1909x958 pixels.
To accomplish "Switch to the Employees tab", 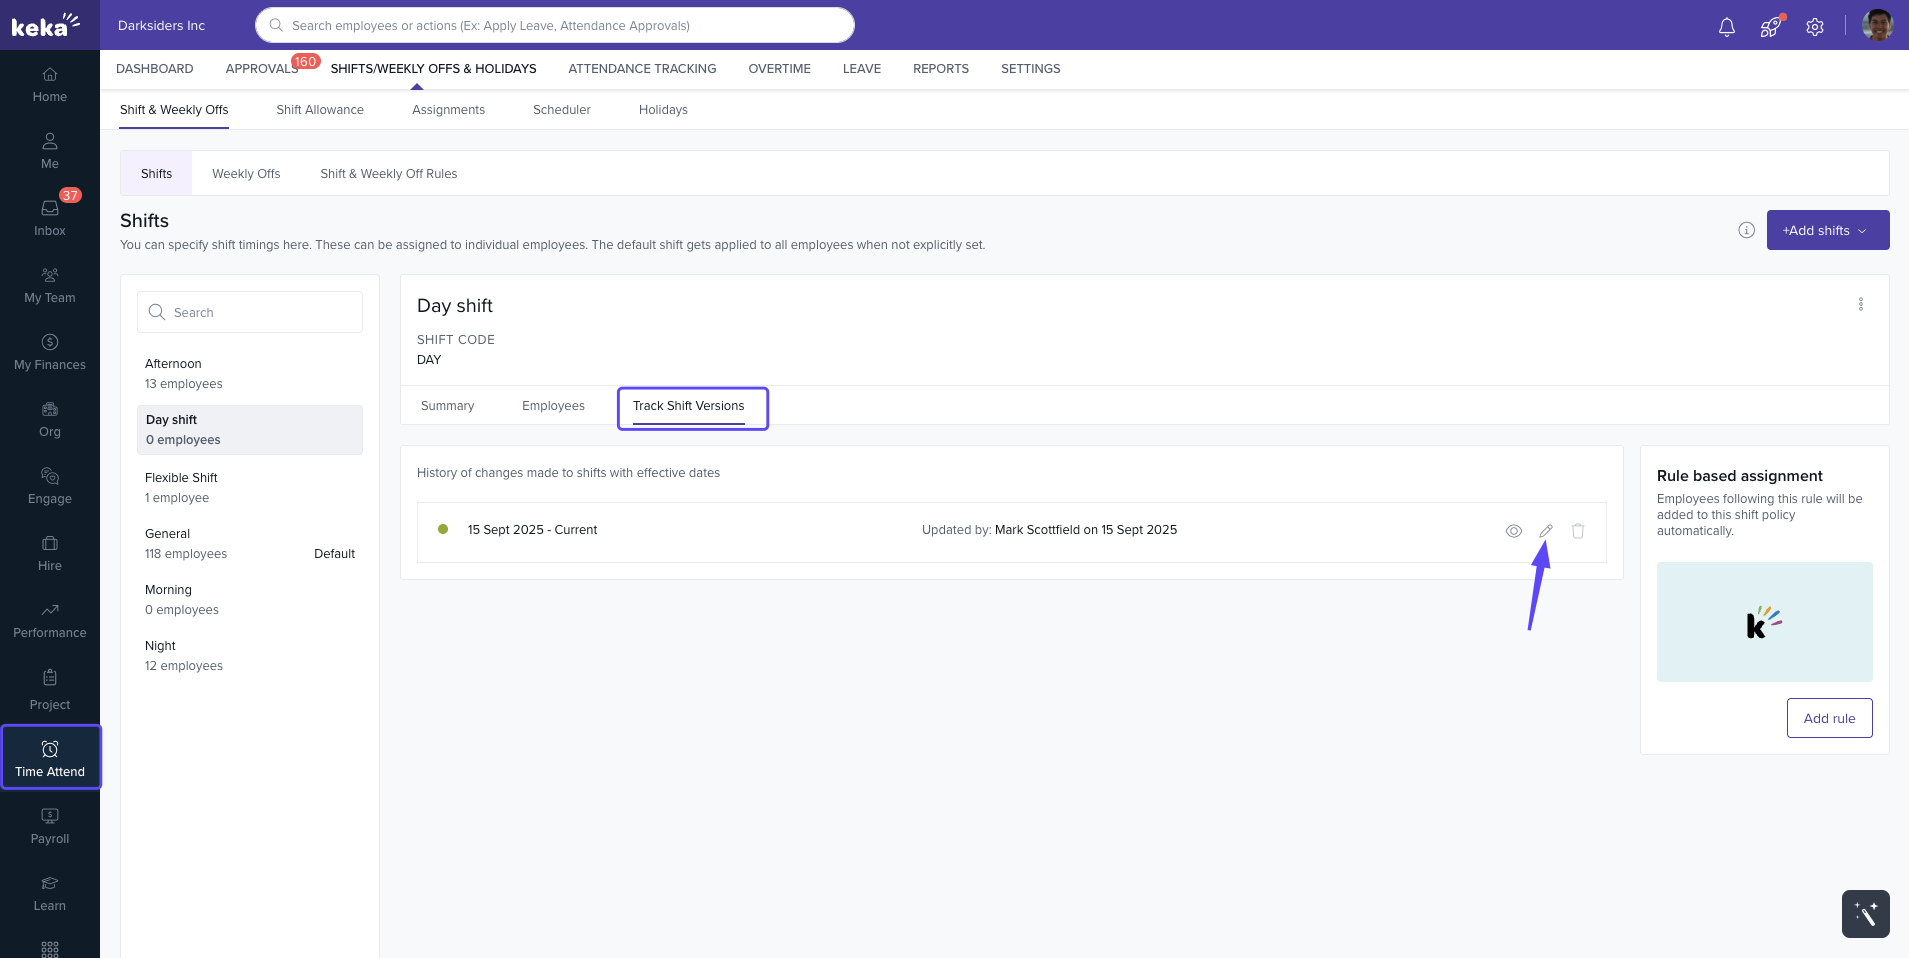I will tap(553, 406).
